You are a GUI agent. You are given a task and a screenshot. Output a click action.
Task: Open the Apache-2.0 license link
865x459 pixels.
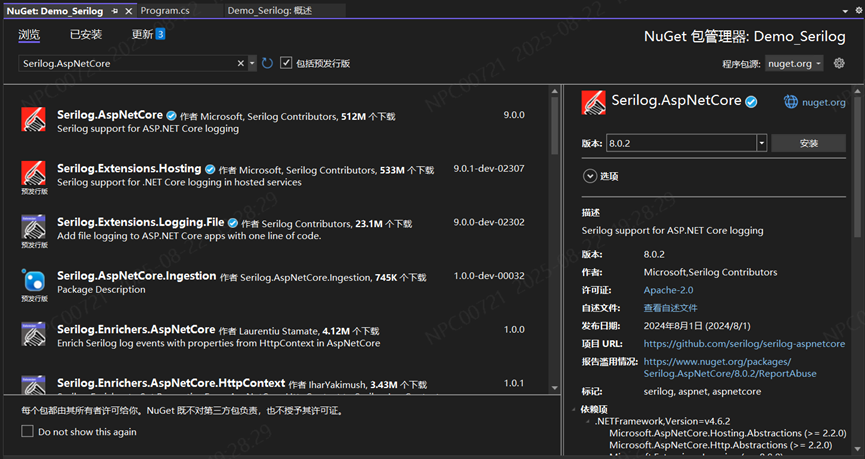click(668, 290)
